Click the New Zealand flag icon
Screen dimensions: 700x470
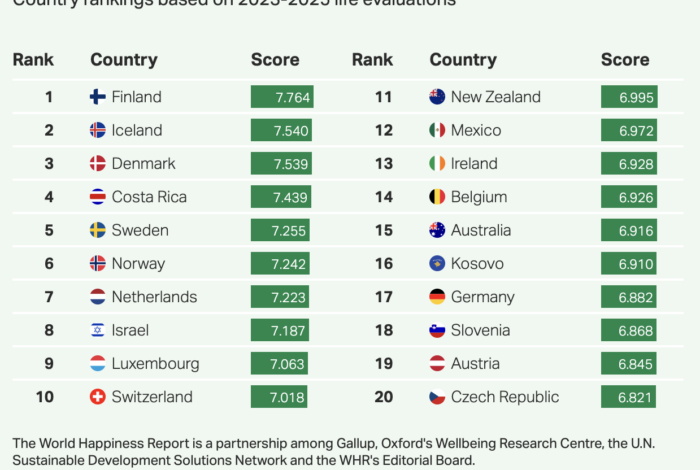click(x=437, y=97)
